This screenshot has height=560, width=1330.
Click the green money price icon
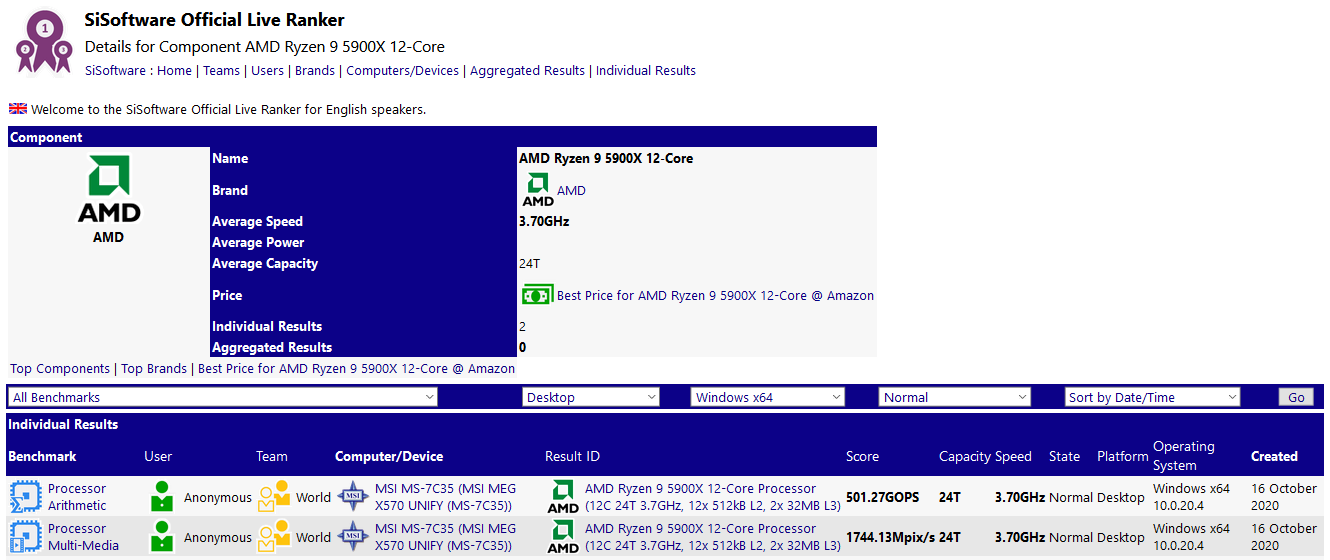coord(537,295)
